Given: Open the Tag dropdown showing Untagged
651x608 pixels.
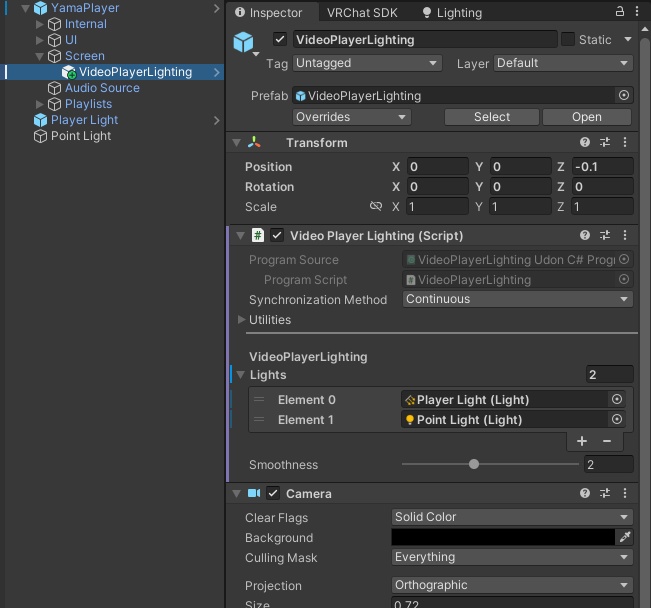Looking at the screenshot, I should point(367,63).
